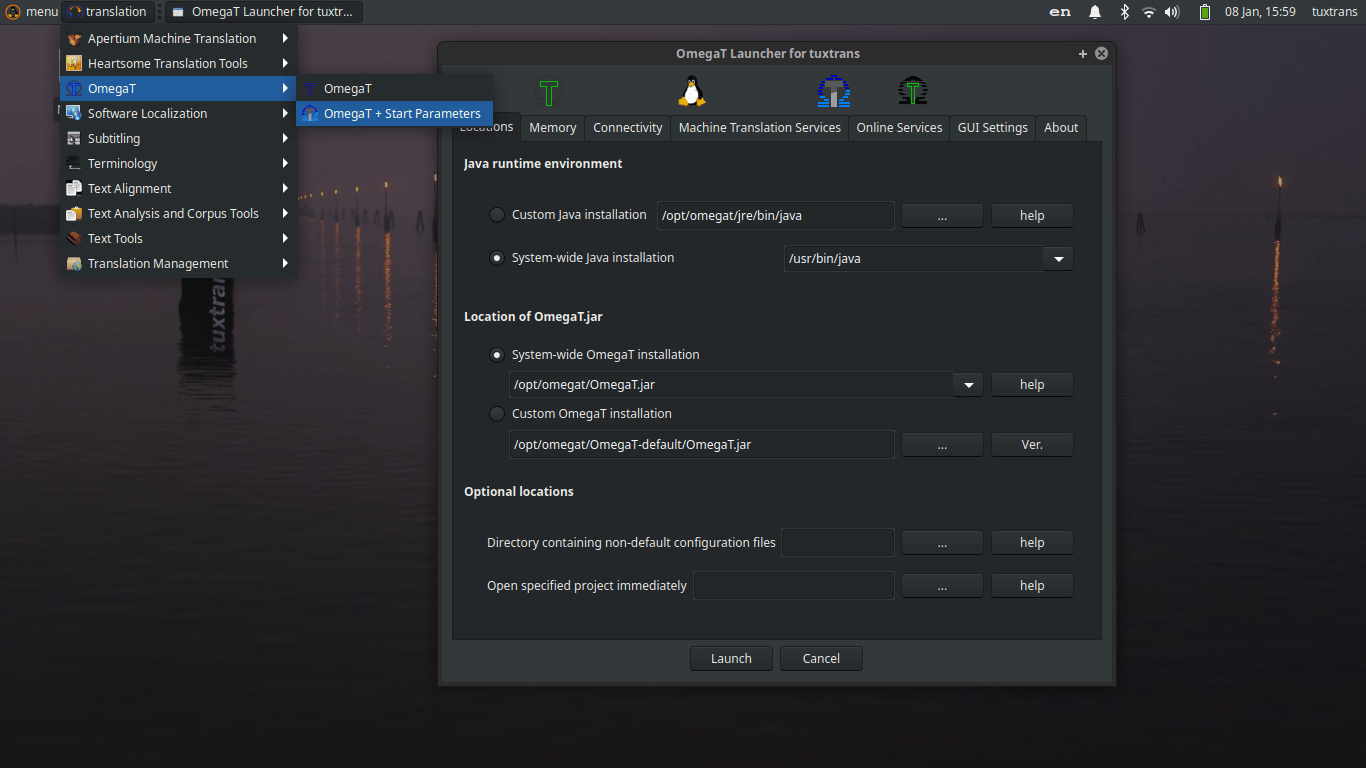Click the Subtitling menu icon
This screenshot has width=1366, height=768.
pyautogui.click(x=74, y=139)
